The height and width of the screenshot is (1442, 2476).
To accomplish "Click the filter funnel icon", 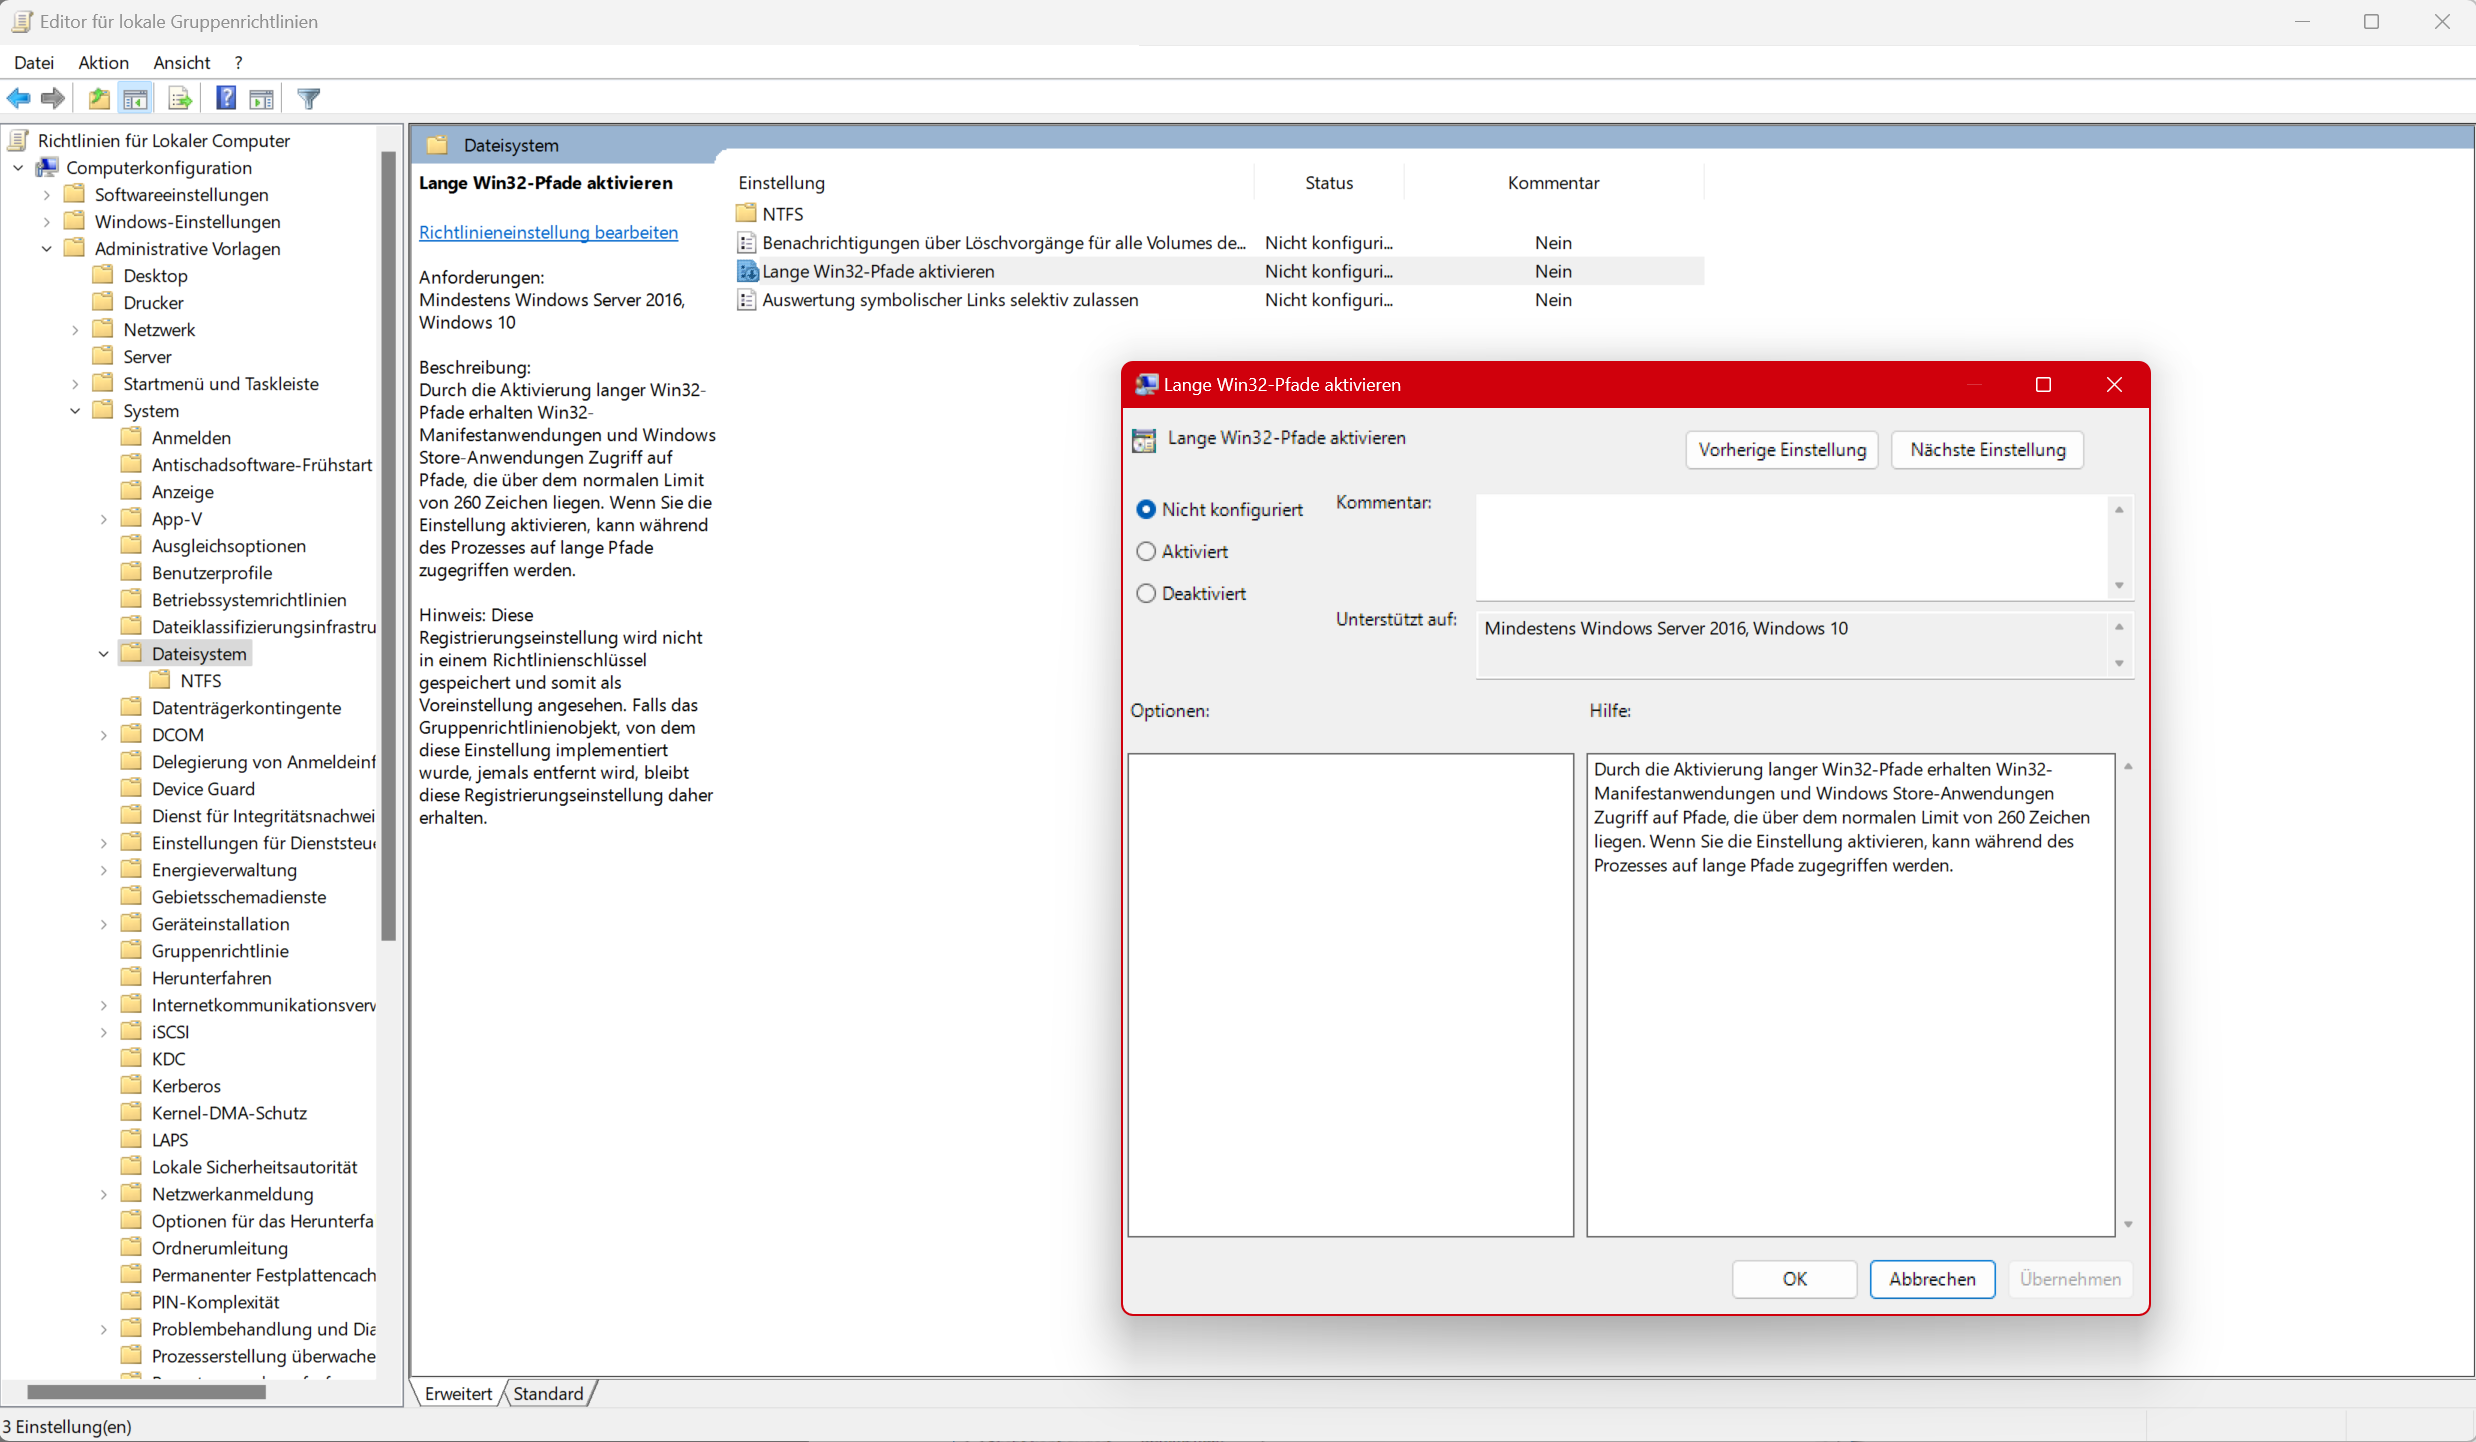I will pyautogui.click(x=309, y=98).
